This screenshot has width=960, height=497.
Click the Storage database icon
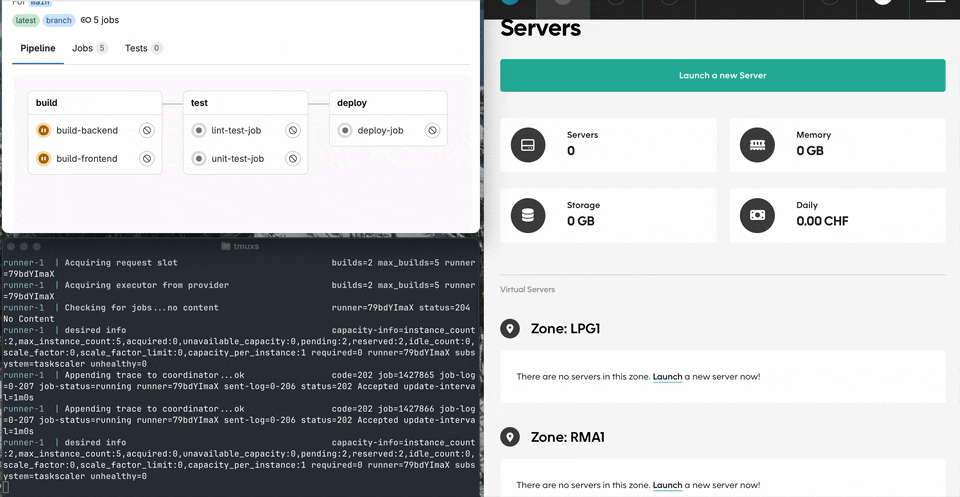click(528, 215)
